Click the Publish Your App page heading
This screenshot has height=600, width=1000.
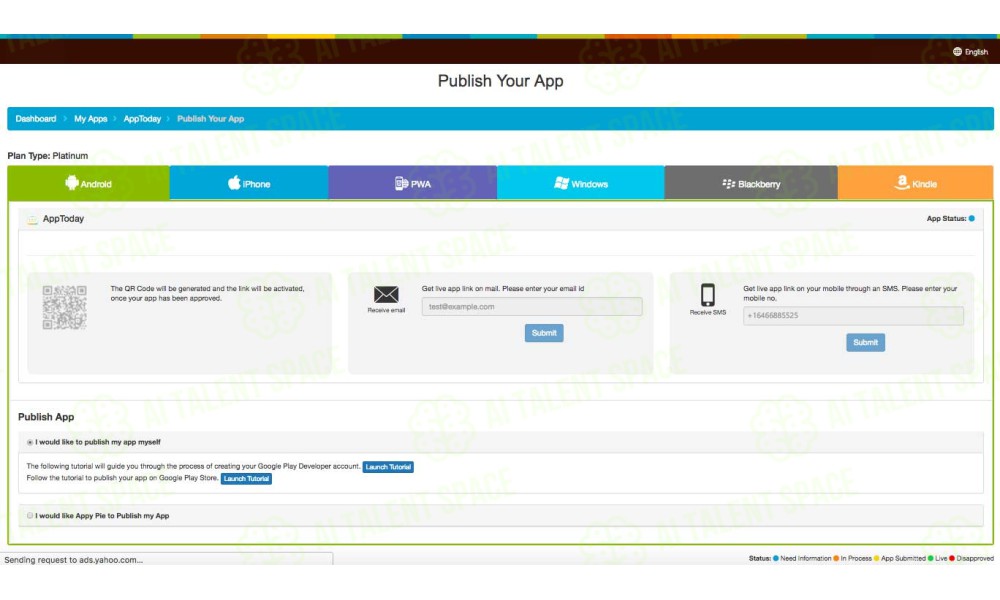[501, 81]
